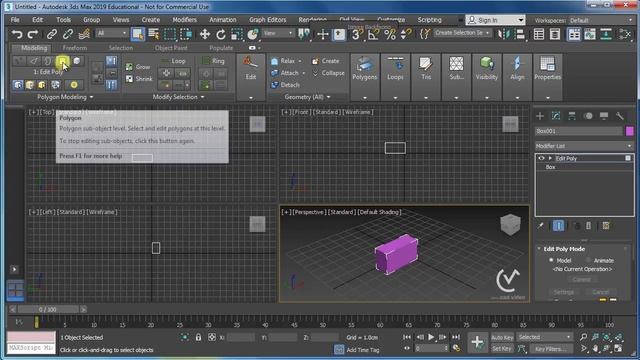
Task: Click the Angle Snap toggle icon
Action: pos(373,34)
